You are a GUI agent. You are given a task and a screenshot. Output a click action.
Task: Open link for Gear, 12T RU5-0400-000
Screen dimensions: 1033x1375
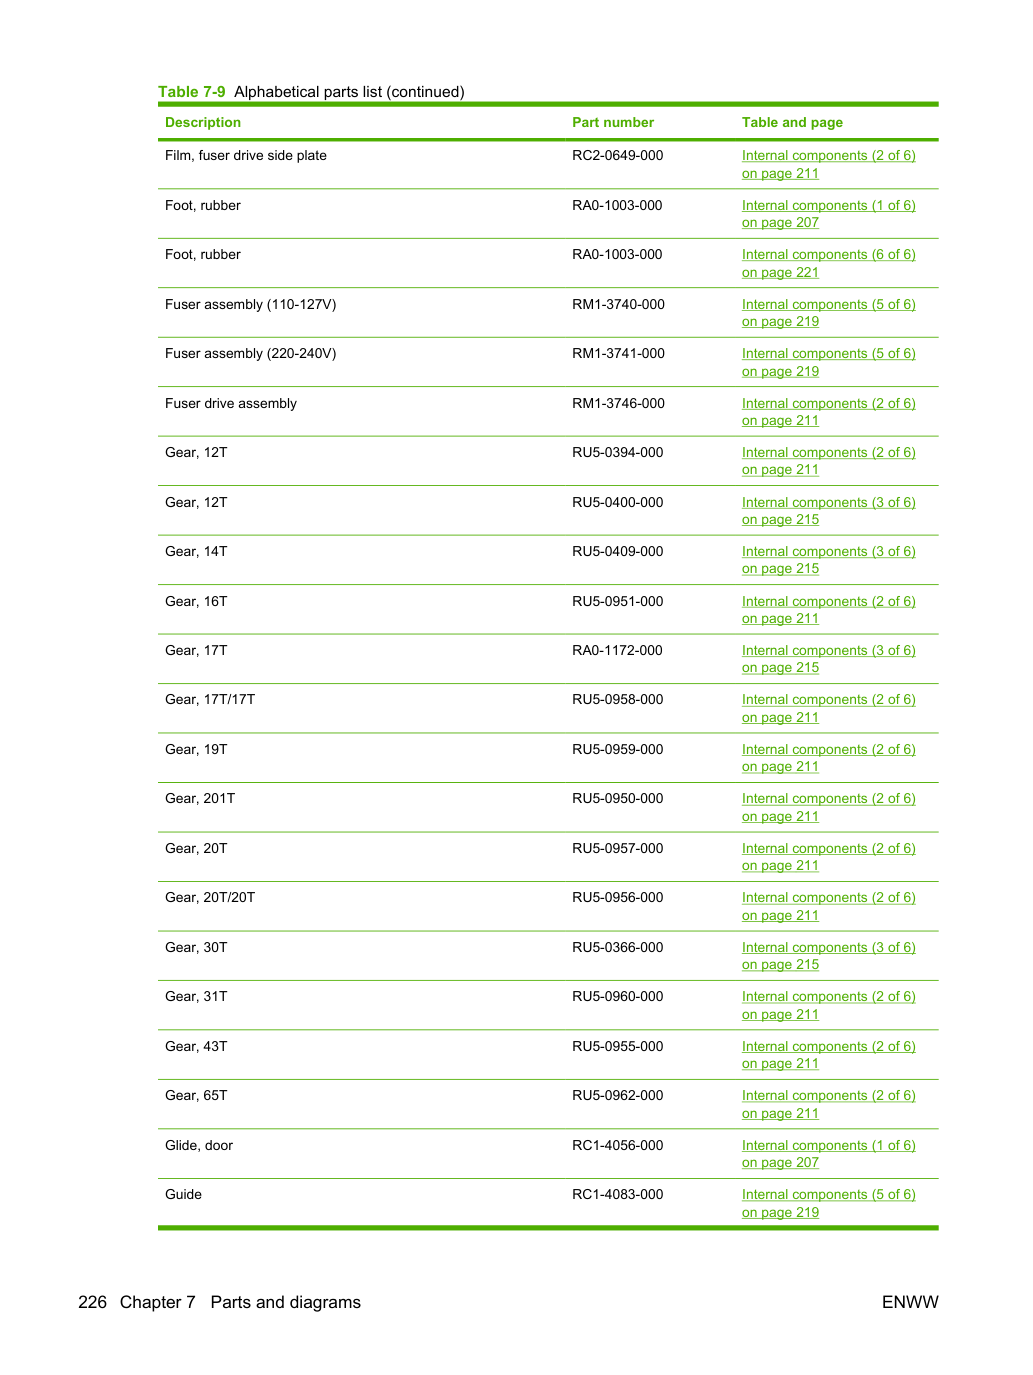828,511
